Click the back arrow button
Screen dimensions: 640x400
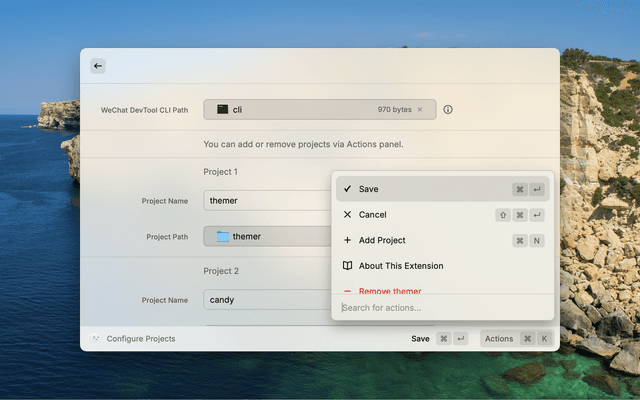click(x=97, y=66)
